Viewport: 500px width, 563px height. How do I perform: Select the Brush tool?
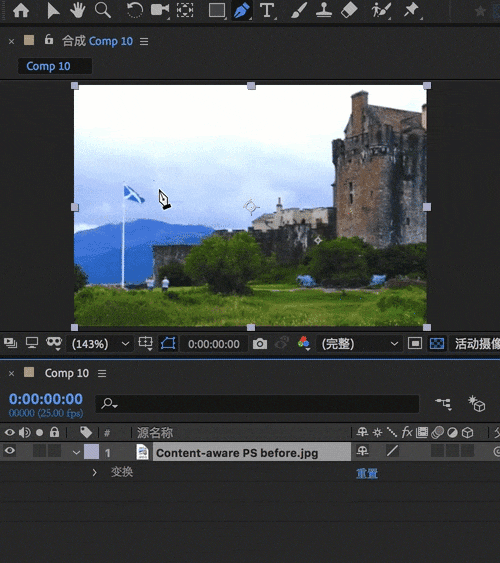pyautogui.click(x=299, y=10)
